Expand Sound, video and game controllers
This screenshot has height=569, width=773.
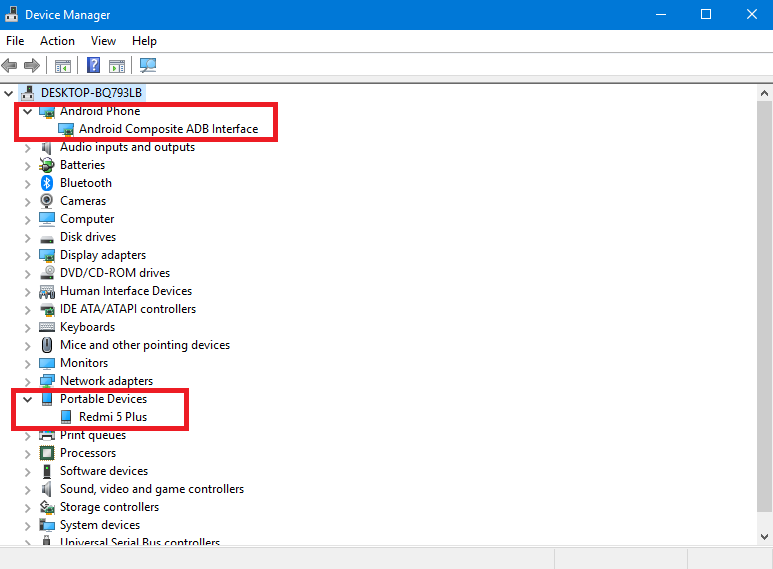coord(27,489)
